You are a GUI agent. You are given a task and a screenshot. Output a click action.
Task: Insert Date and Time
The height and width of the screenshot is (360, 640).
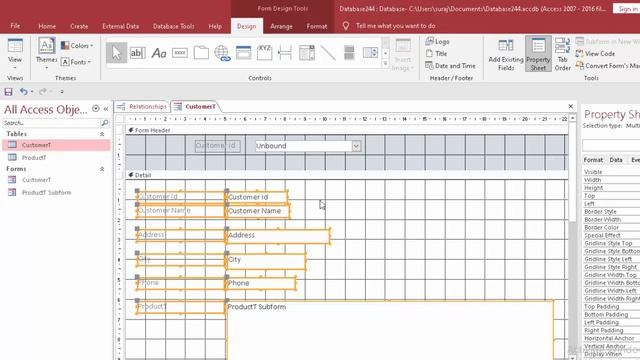(x=450, y=66)
